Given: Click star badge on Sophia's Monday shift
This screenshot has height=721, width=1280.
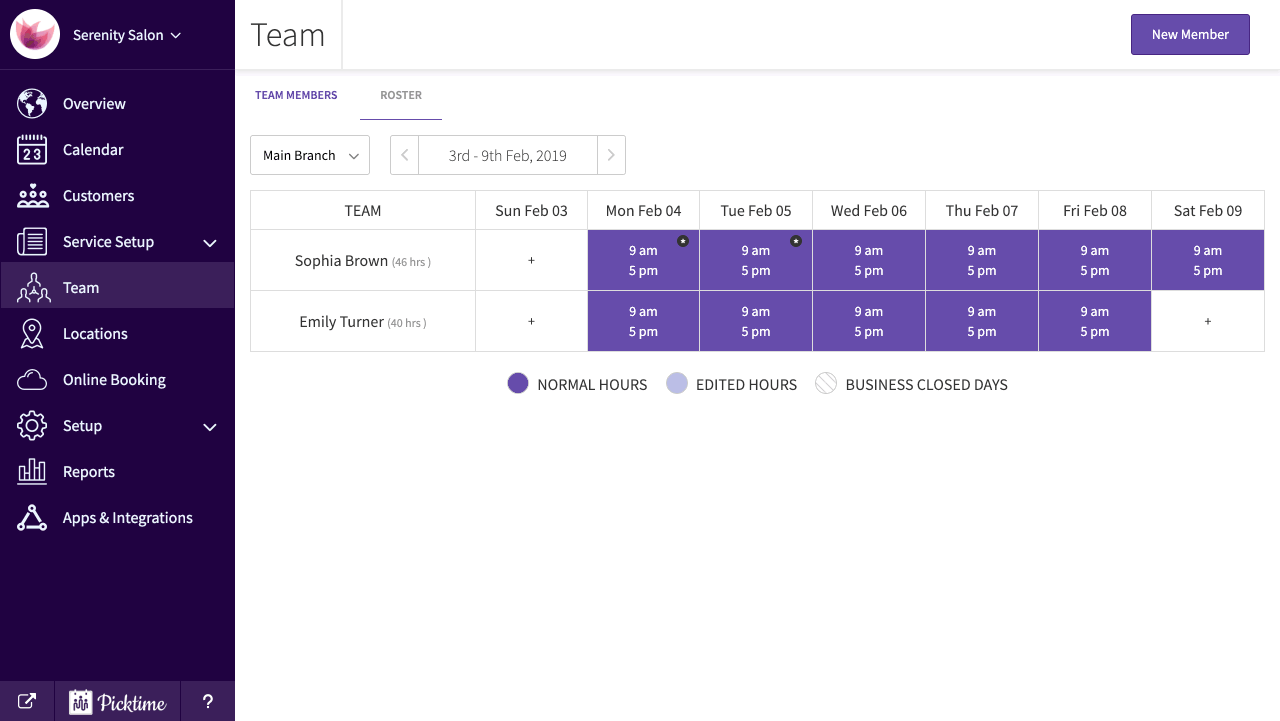Looking at the screenshot, I should [x=683, y=241].
